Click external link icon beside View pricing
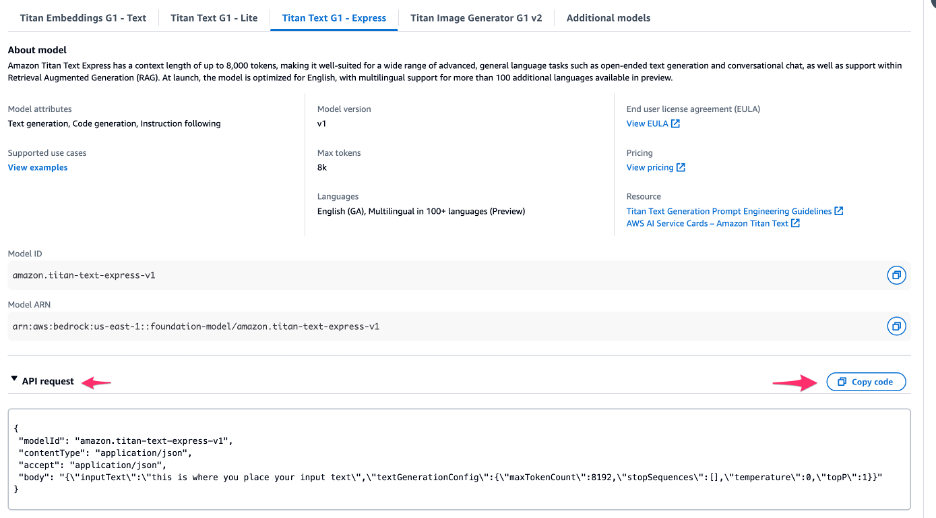This screenshot has height=518, width=936. [681, 168]
